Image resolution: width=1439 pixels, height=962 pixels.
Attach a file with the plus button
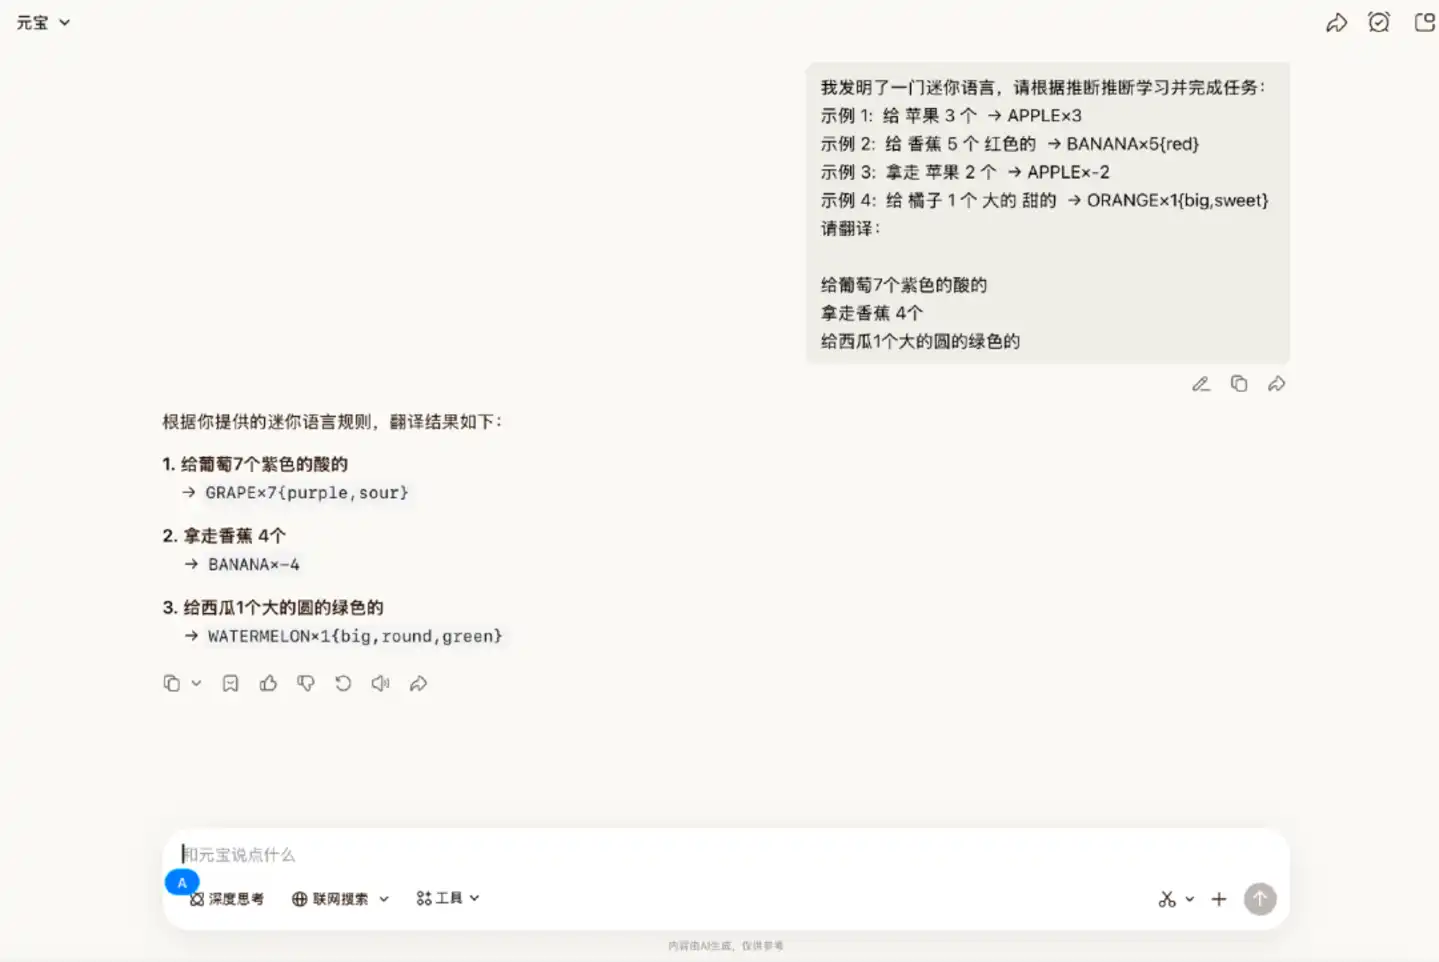1218,898
